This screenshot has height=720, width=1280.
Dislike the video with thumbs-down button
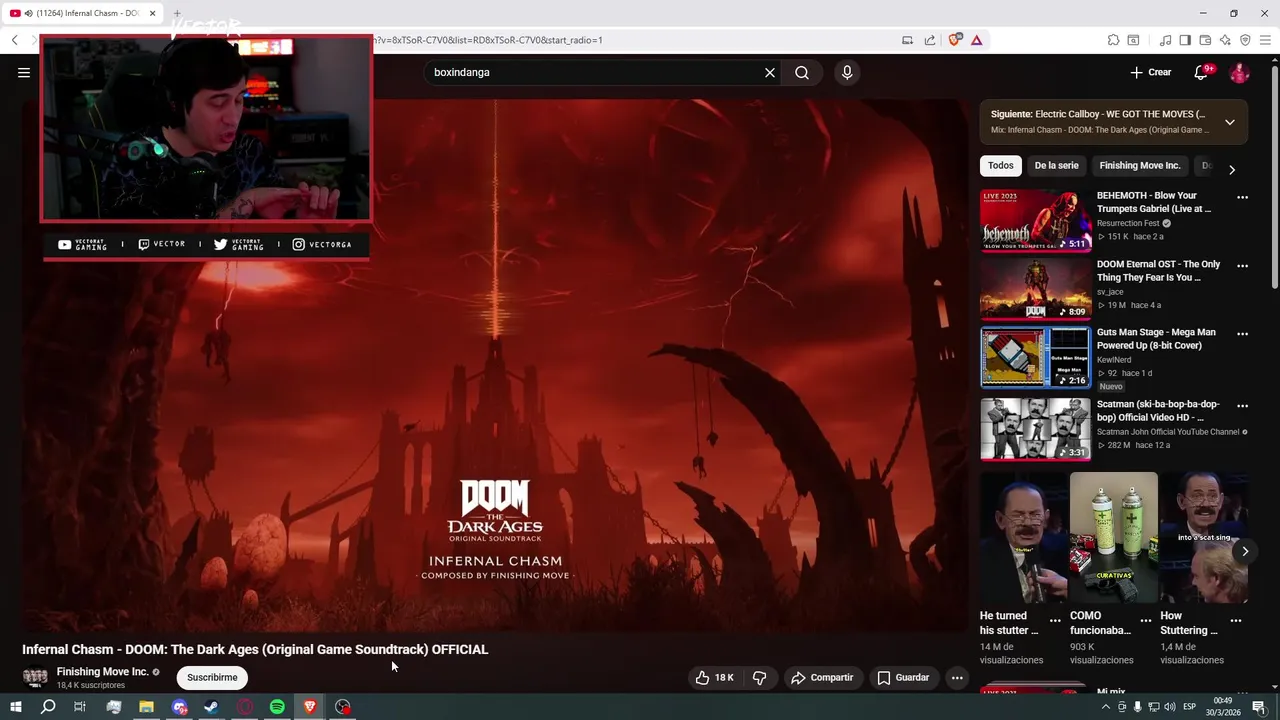[x=759, y=677]
